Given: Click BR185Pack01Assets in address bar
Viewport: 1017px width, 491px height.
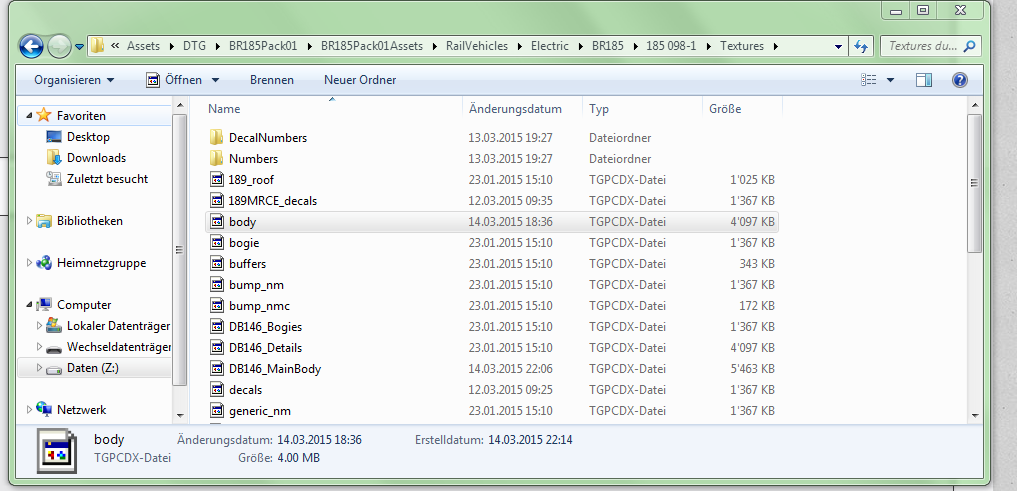Looking at the screenshot, I should point(371,46).
